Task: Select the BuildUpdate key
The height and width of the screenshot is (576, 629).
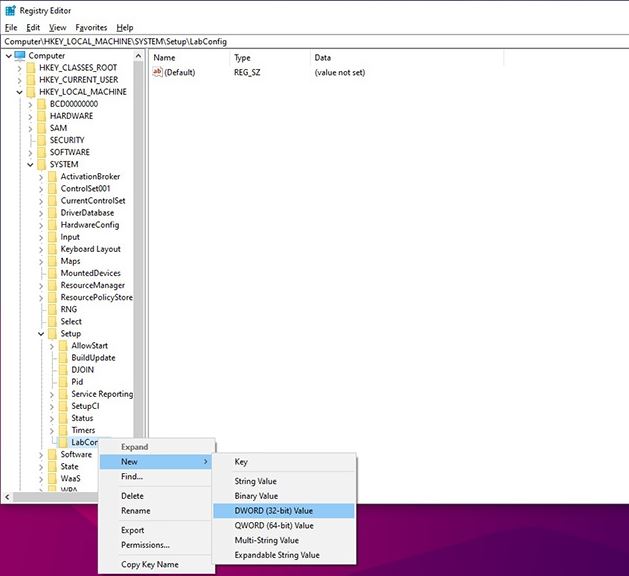Action: [93, 358]
